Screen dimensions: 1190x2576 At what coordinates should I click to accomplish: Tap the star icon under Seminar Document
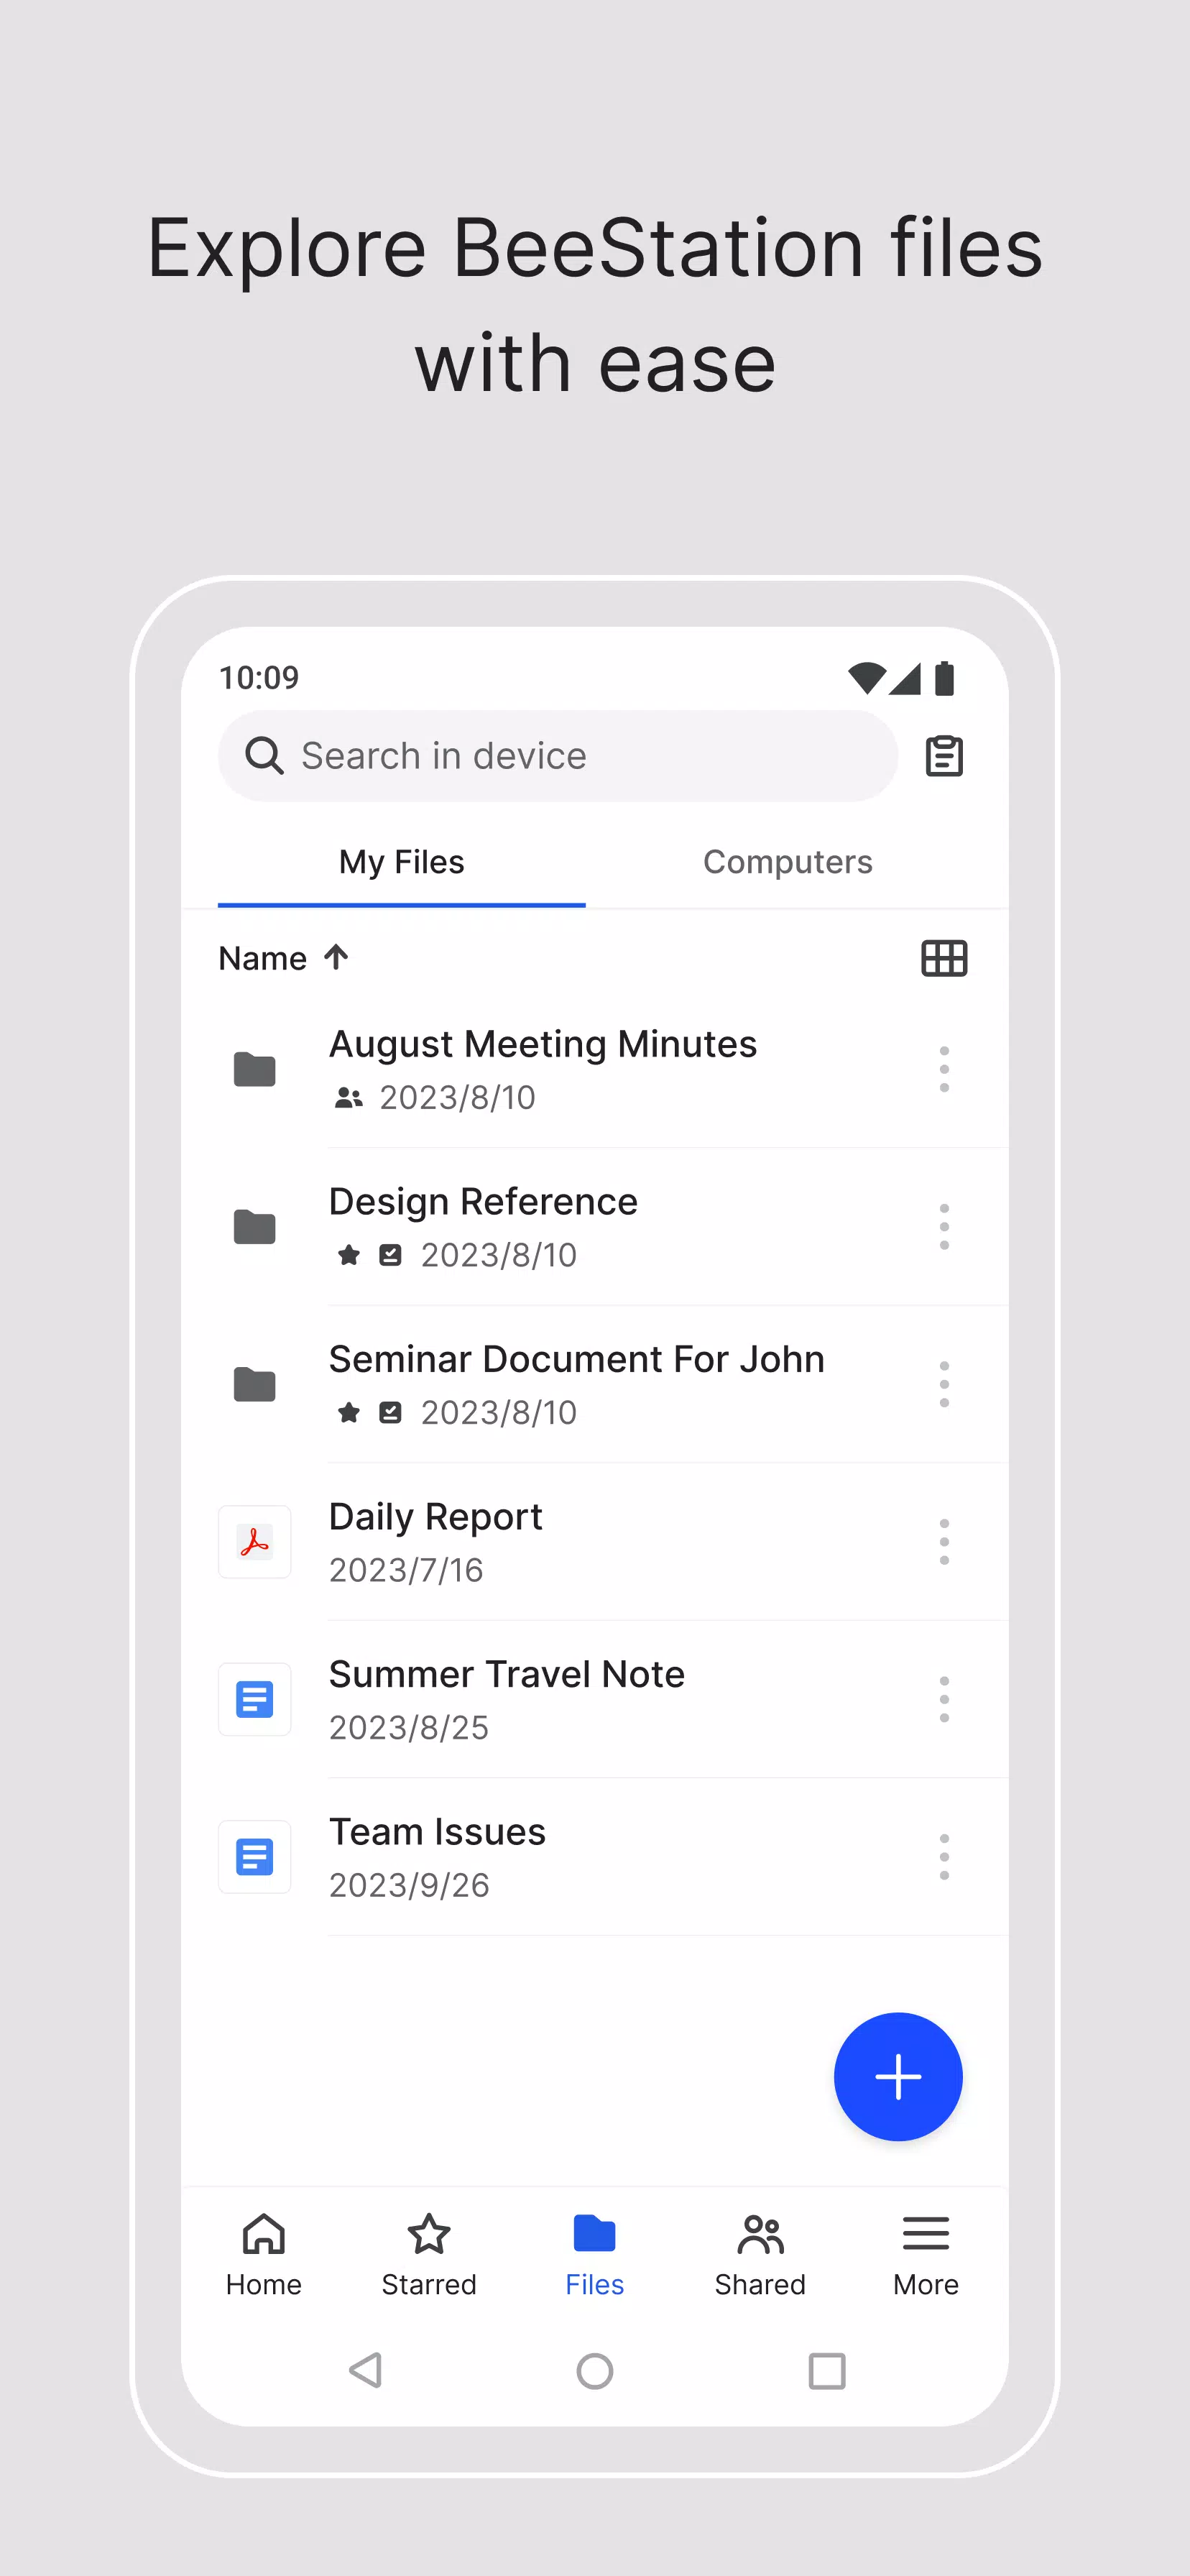point(349,1412)
